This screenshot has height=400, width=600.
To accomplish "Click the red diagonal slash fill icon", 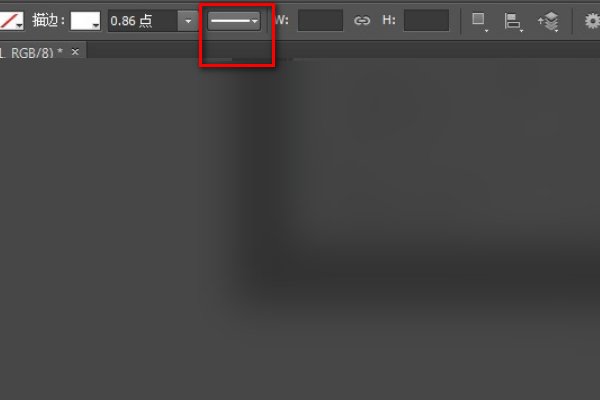I will pos(8,21).
